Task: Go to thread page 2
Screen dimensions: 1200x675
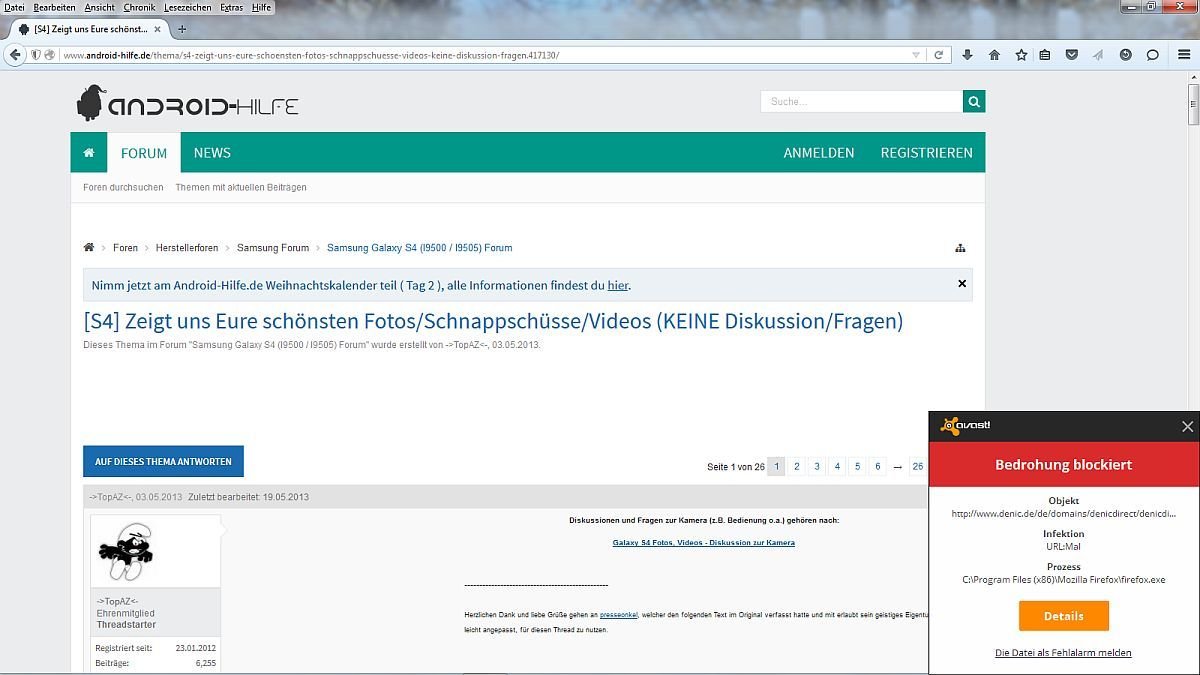Action: 797,466
